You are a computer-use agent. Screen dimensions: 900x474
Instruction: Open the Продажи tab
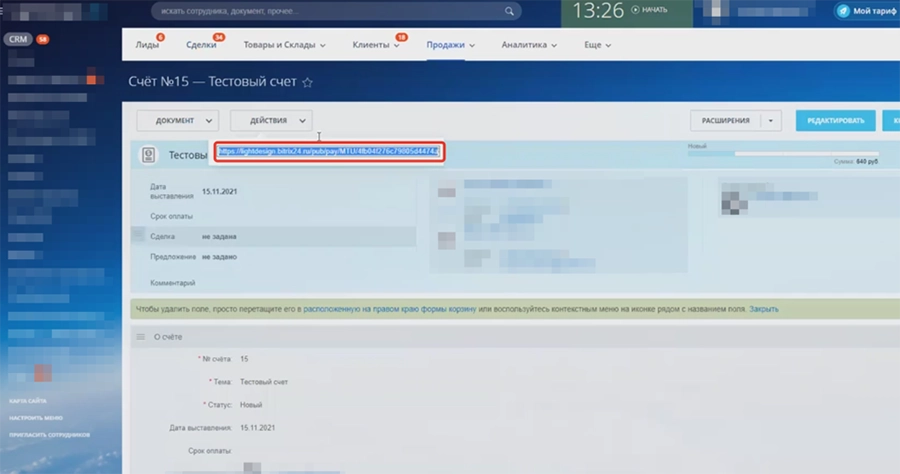pos(450,45)
